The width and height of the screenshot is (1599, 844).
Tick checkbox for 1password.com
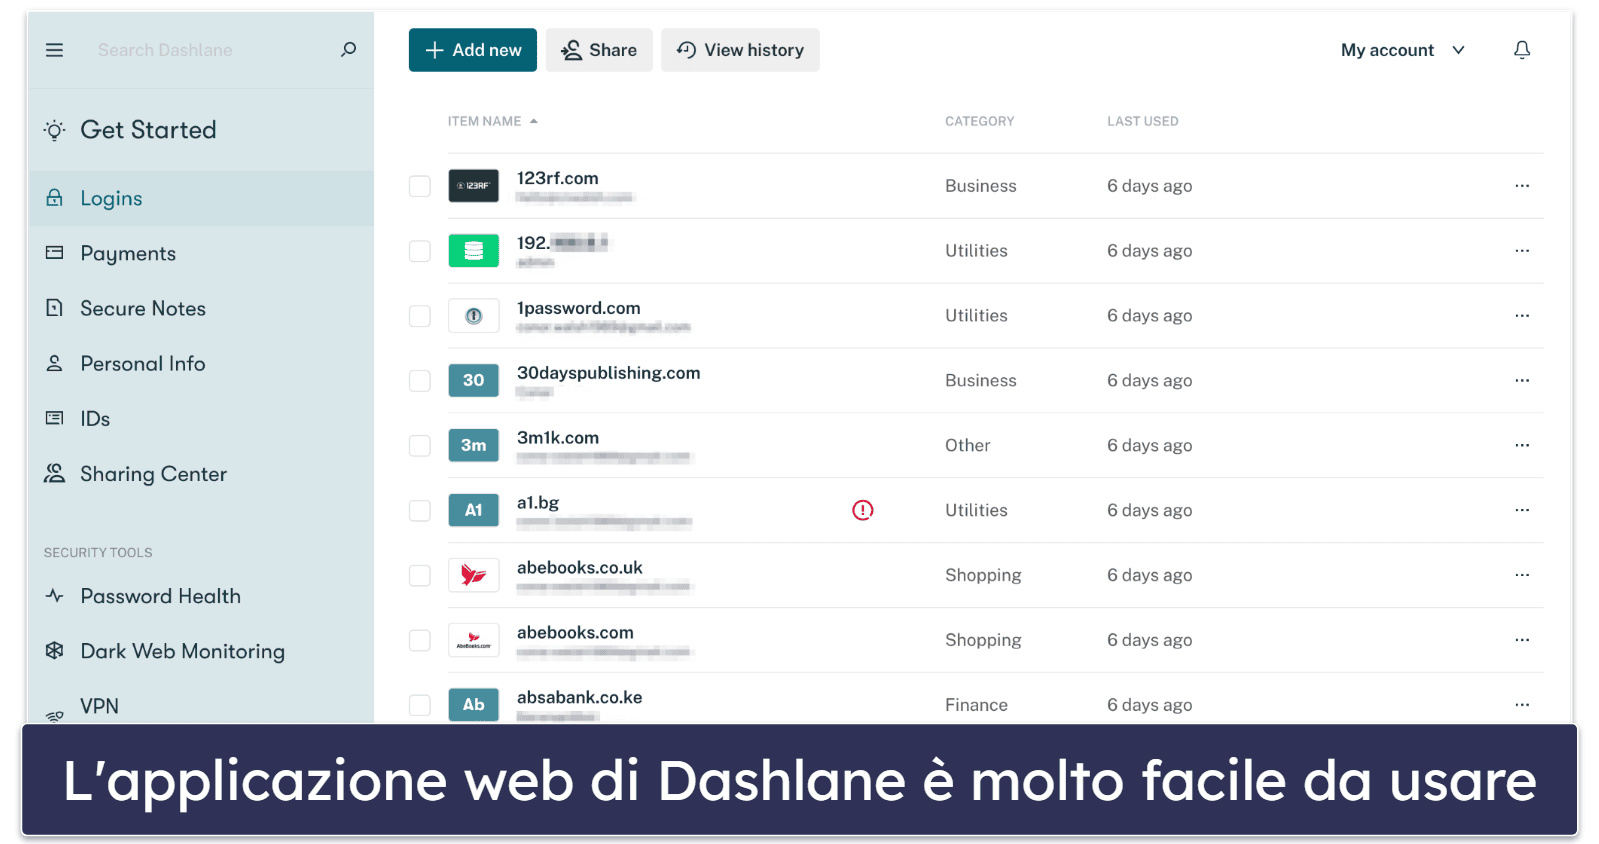(420, 316)
